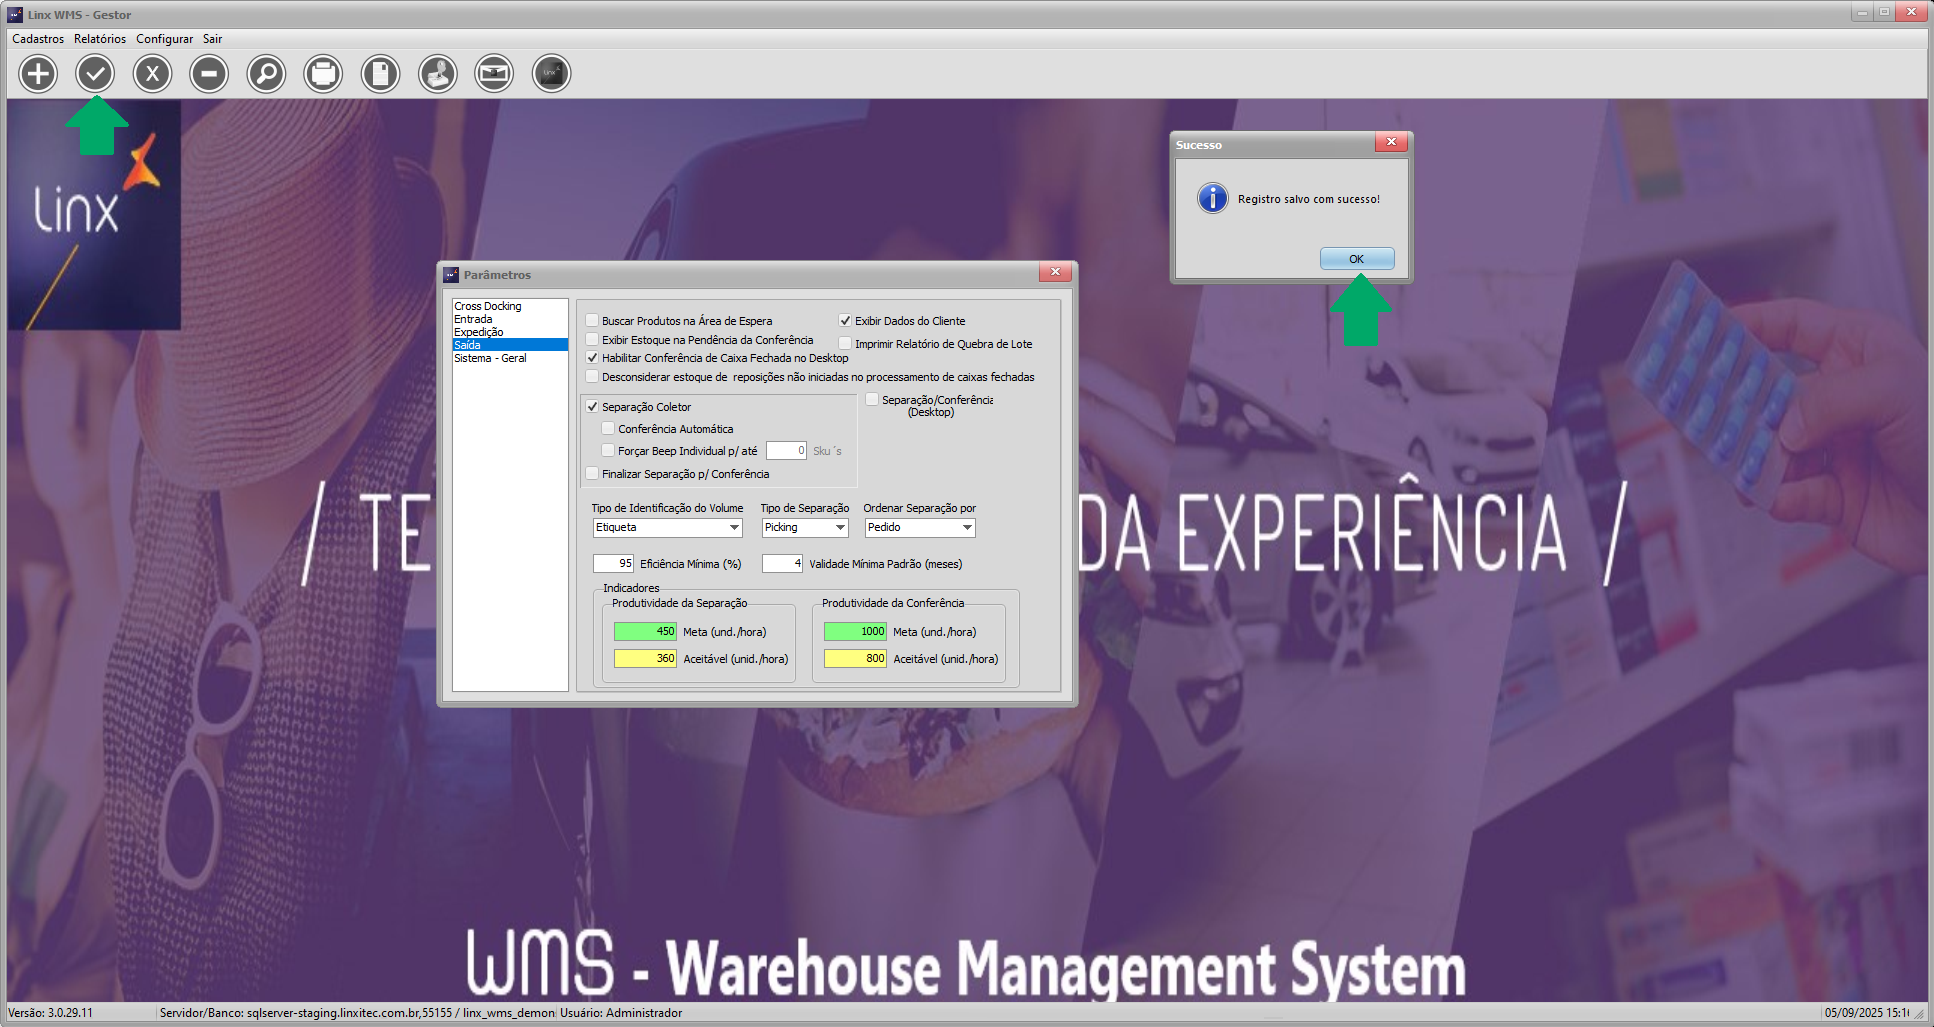This screenshot has width=1934, height=1027.
Task: Open the Configurar menu
Action: coord(165,39)
